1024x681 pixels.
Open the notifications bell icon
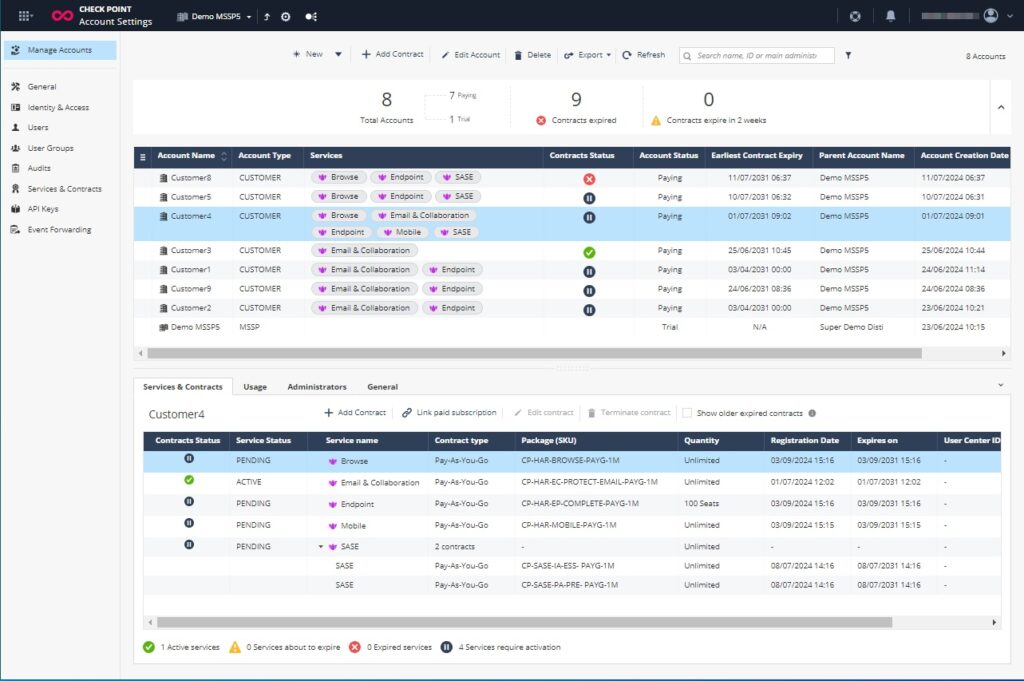click(x=890, y=14)
